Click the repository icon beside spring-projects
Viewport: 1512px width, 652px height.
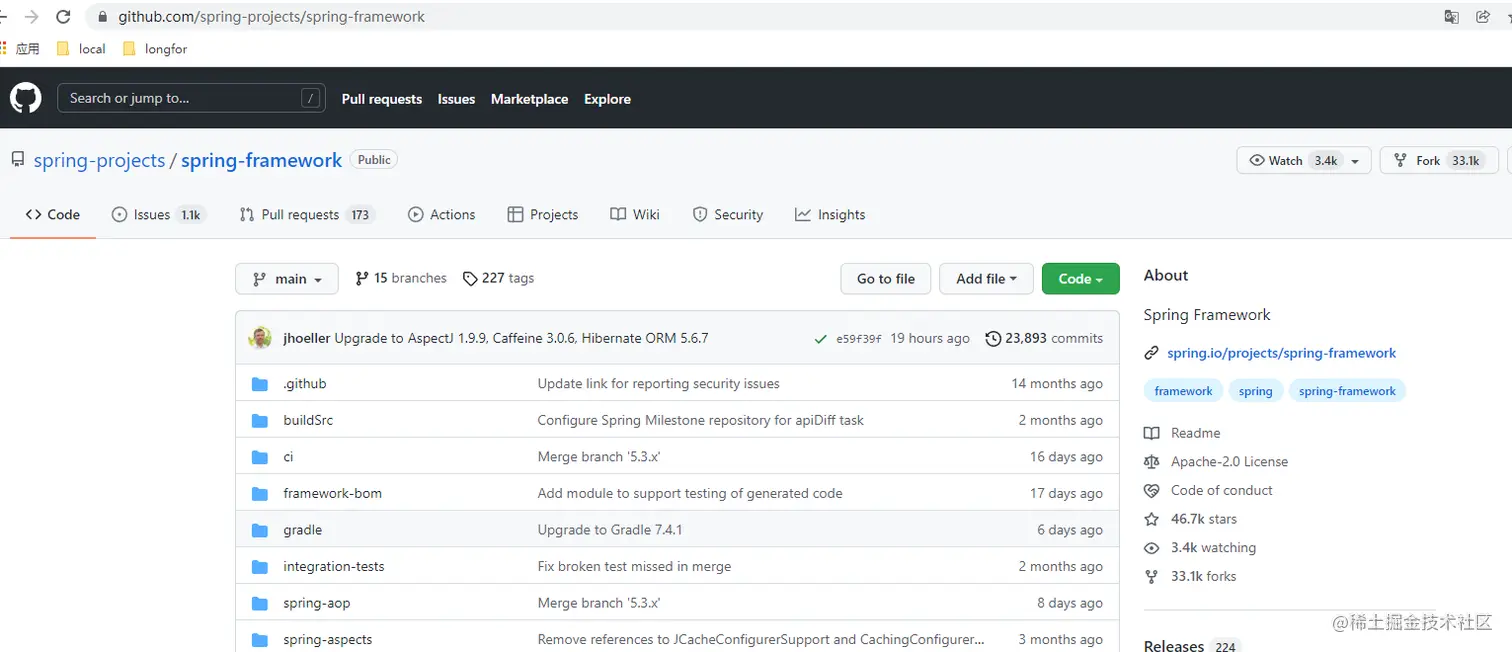(x=18, y=160)
